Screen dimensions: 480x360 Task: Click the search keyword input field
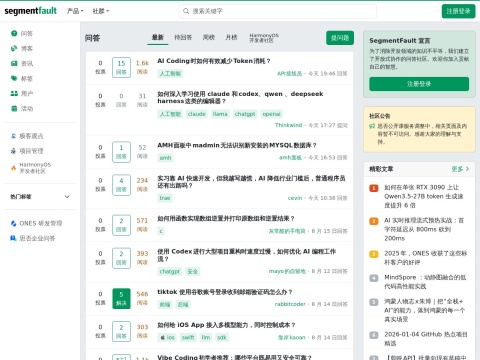point(278,11)
